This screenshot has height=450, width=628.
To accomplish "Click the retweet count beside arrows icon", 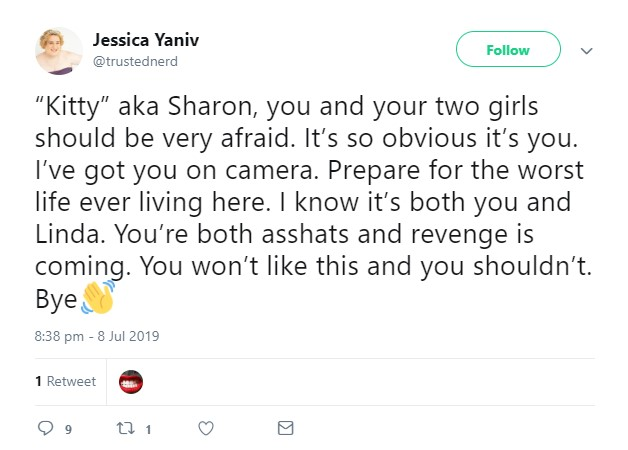I will point(148,430).
